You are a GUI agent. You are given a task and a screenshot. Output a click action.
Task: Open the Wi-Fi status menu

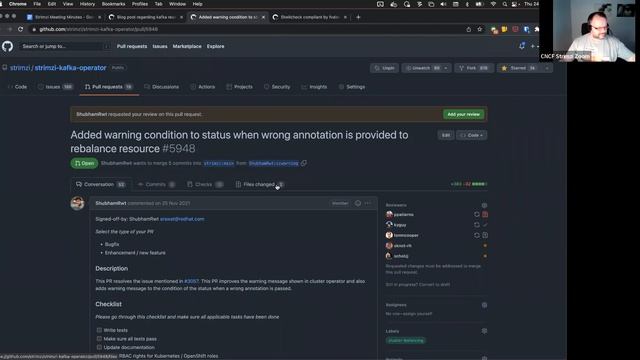pos(493,4)
